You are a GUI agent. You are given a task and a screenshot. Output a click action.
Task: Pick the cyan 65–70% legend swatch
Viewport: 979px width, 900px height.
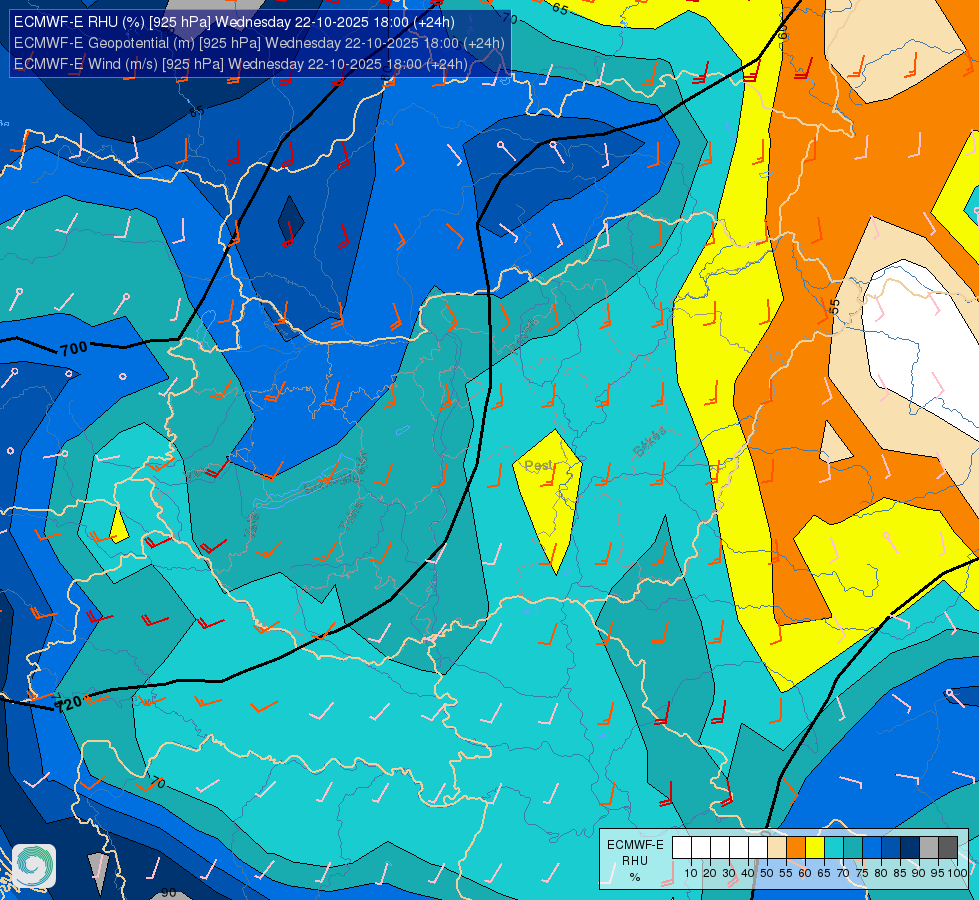834,848
